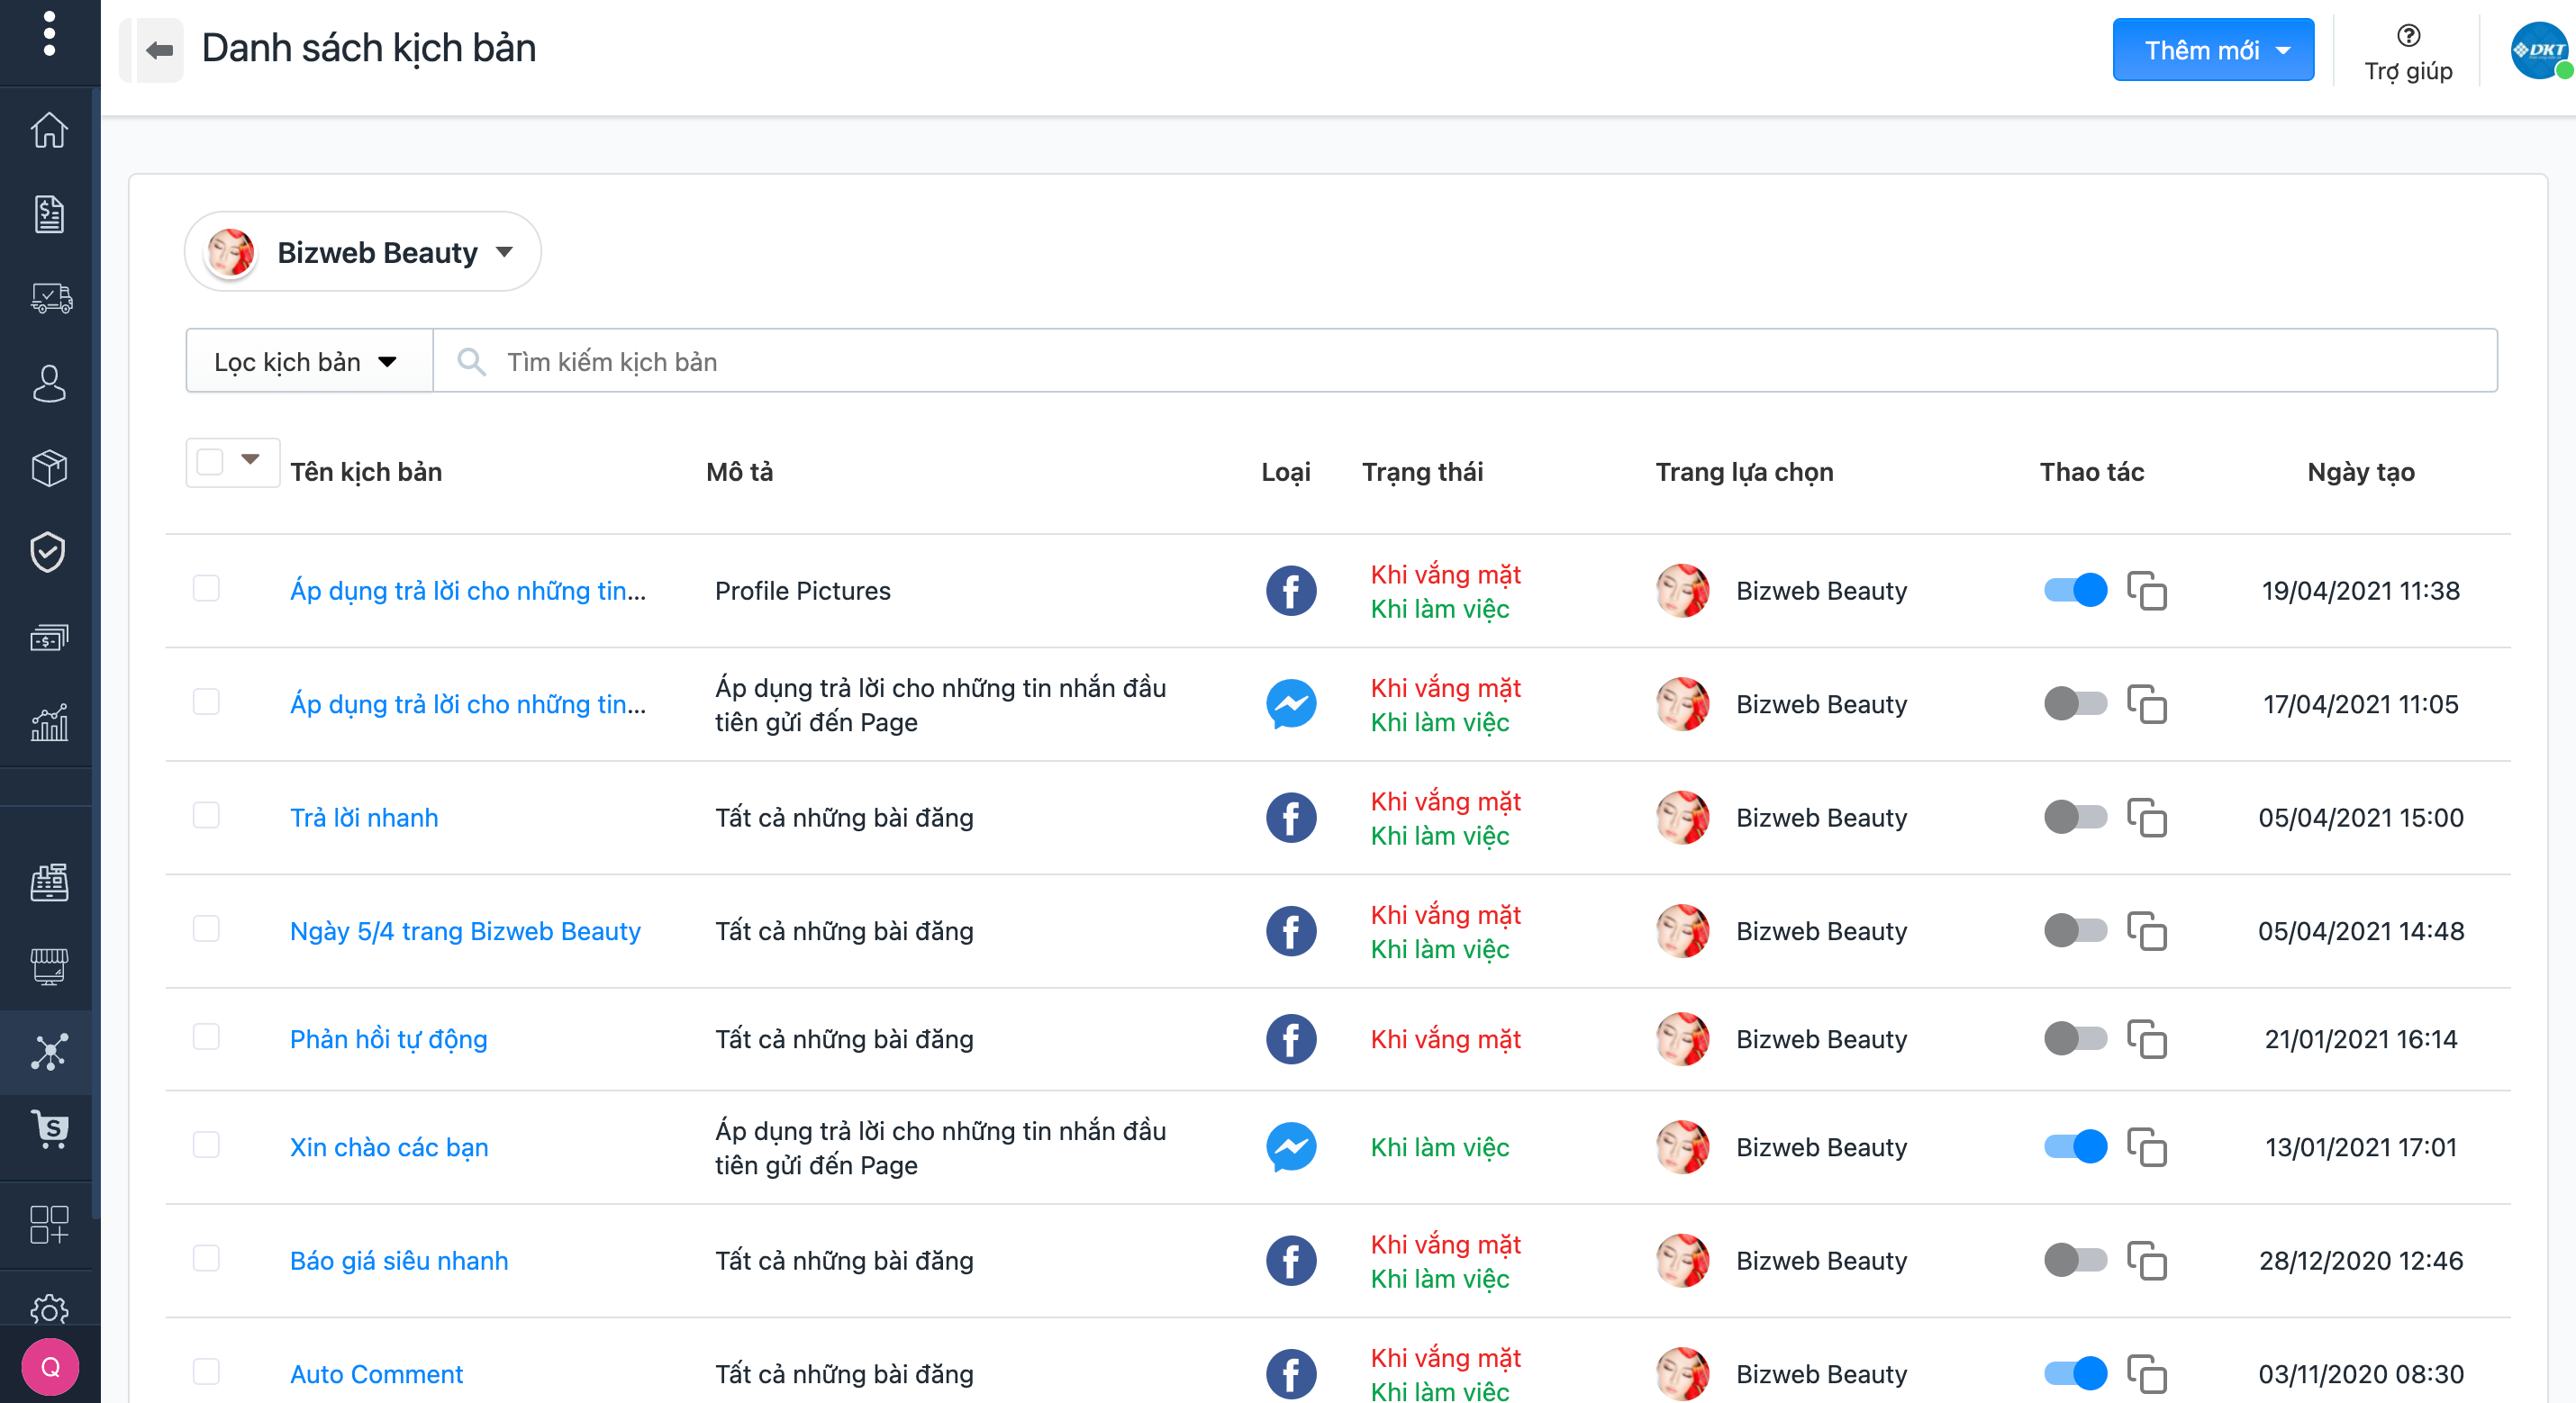Screen dimensions: 2576x1403
Task: Open the home icon in sidebar
Action: click(49, 130)
